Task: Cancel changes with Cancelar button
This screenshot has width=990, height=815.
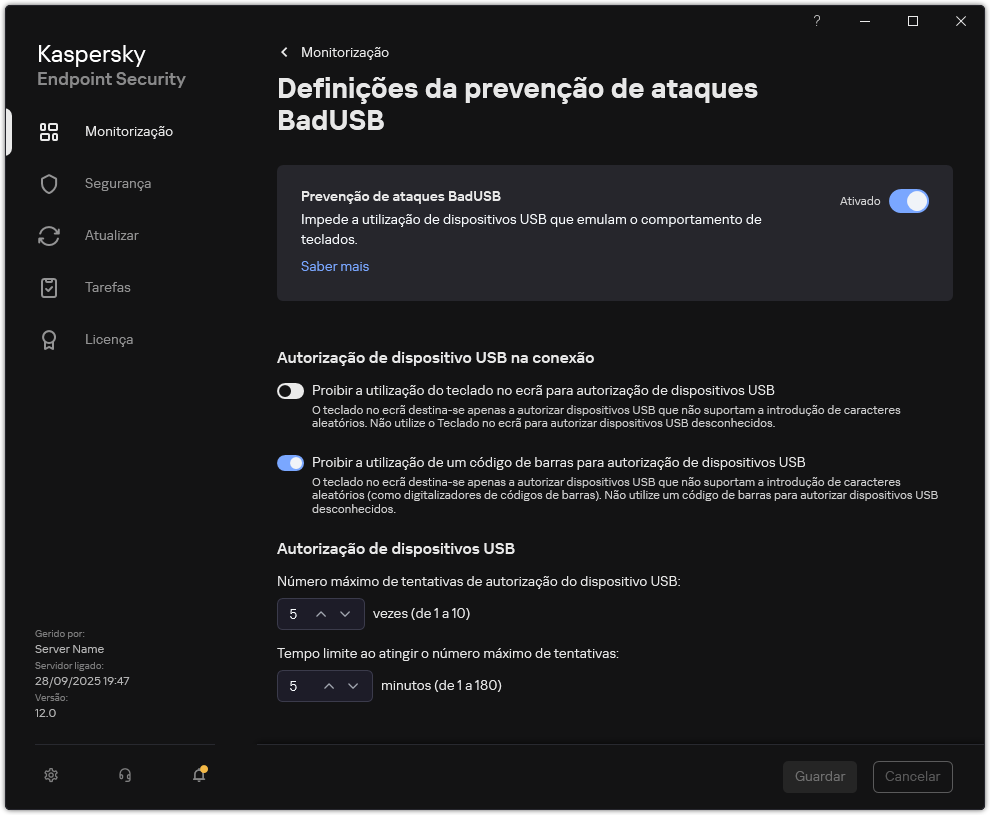Action: pos(912,777)
